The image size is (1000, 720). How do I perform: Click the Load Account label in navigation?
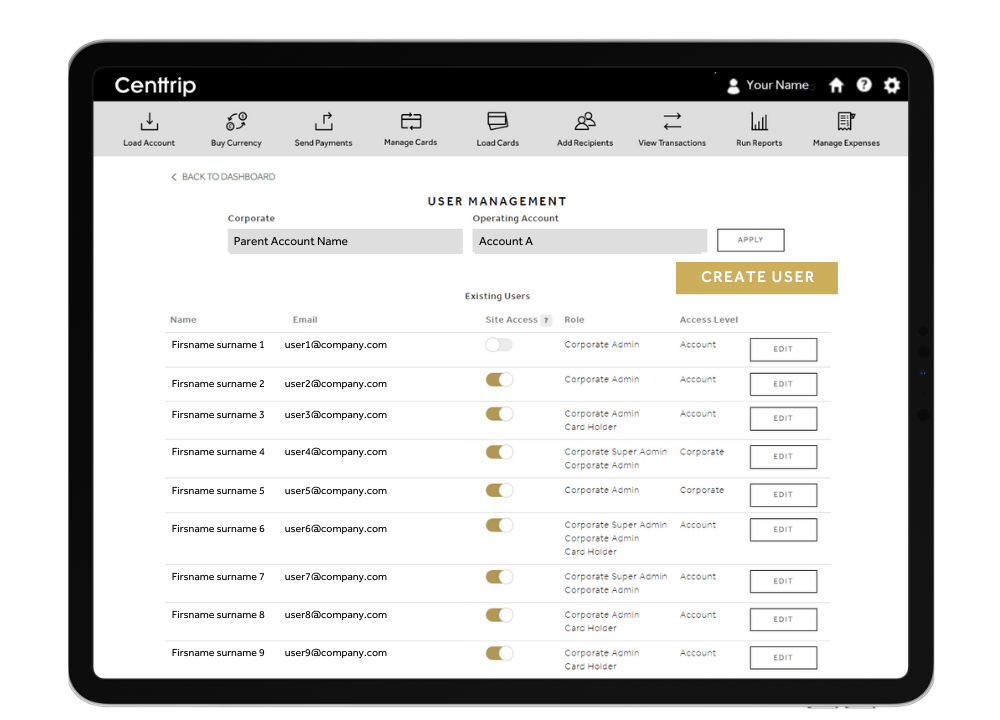tap(149, 143)
